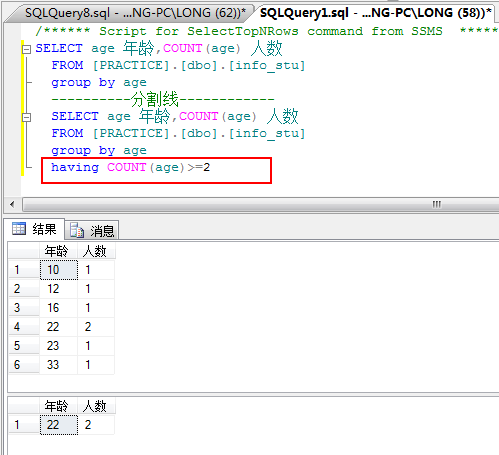Select the 年龄 header in second result grid
This screenshot has width=499, height=455.
(x=58, y=406)
